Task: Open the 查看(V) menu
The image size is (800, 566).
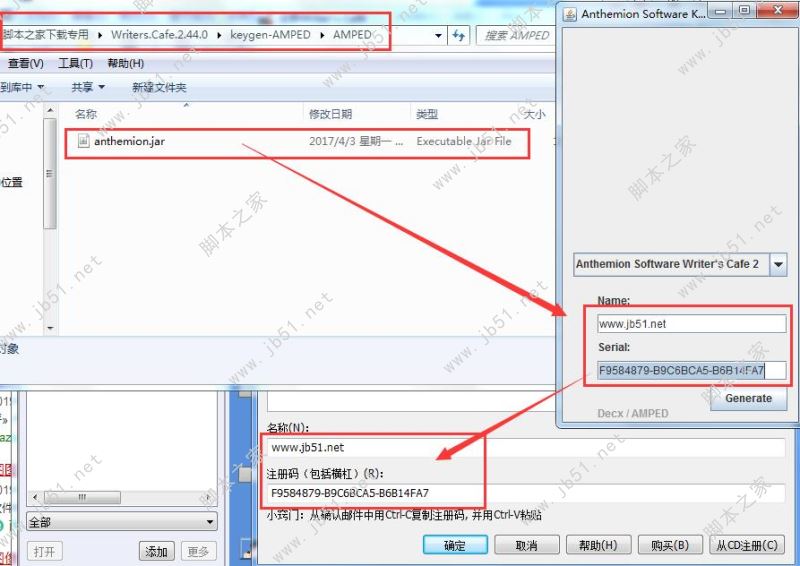Action: (26, 63)
